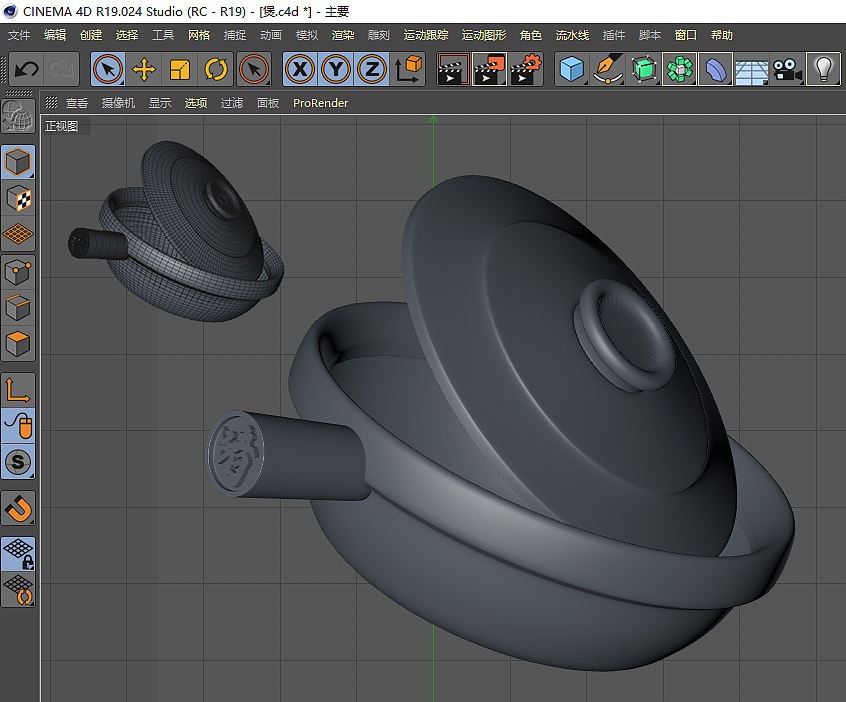Toggle the Tweak mouse mode icon

click(18, 426)
